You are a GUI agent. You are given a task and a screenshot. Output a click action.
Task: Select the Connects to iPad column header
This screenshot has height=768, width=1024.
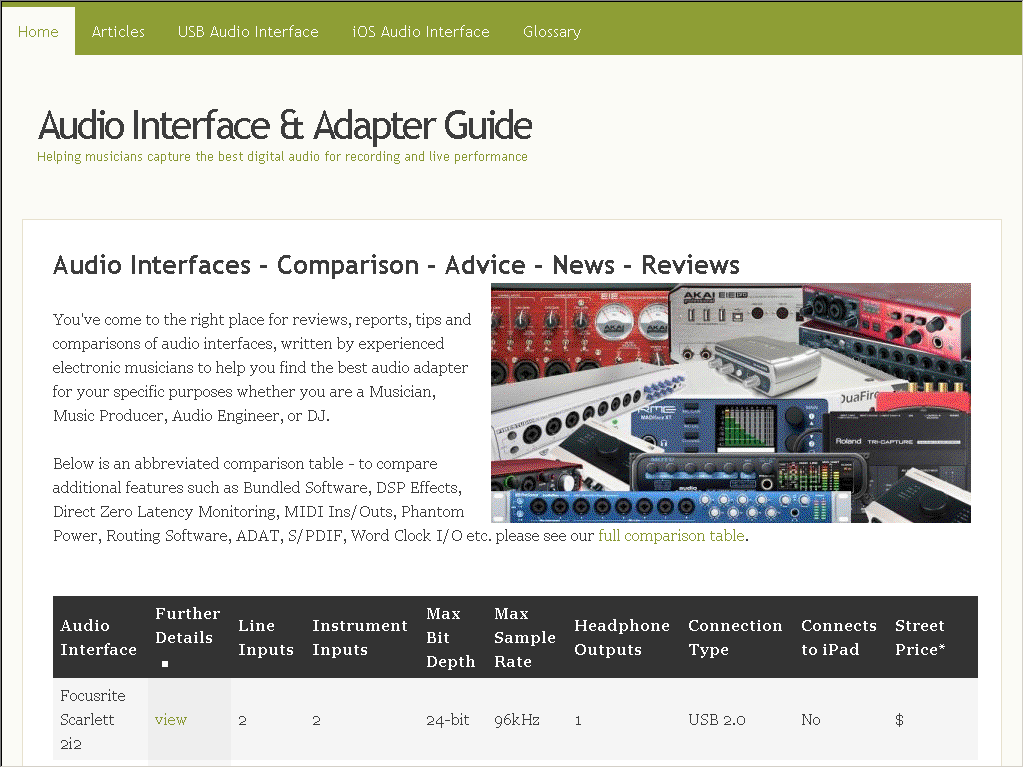click(839, 637)
